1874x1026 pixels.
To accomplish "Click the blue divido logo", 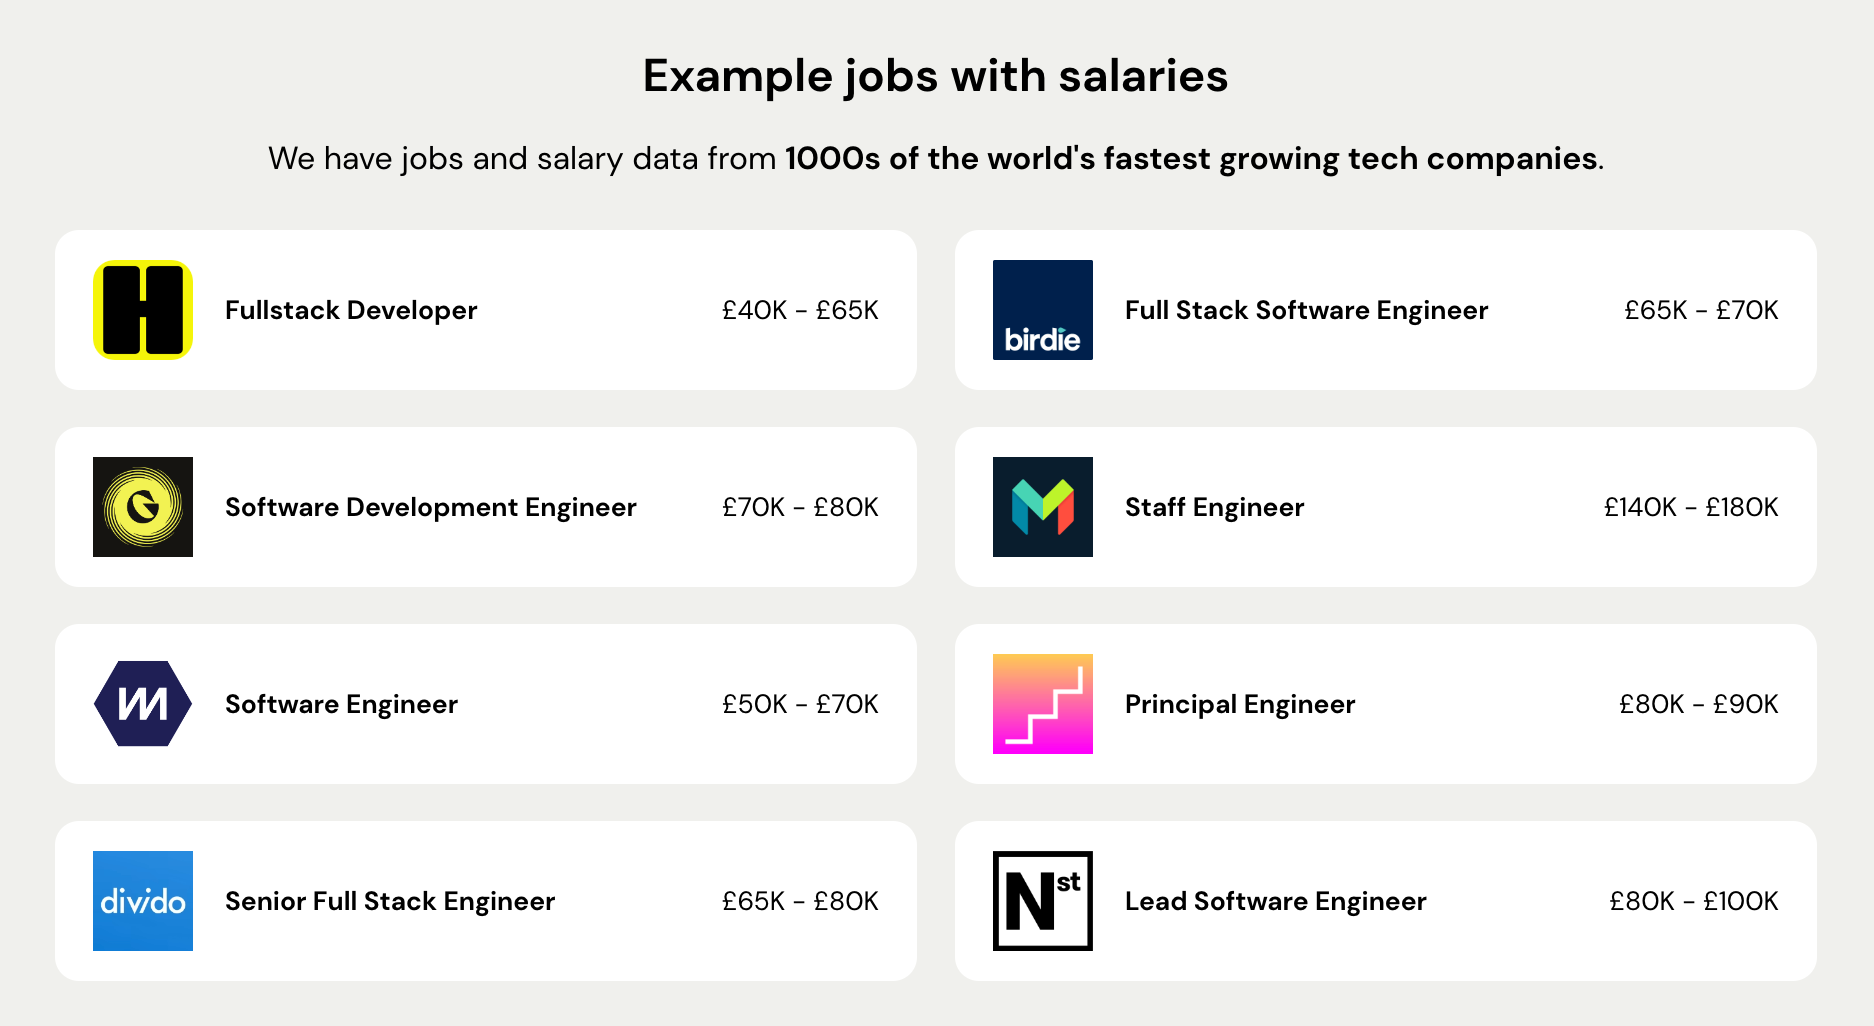I will [x=143, y=901].
